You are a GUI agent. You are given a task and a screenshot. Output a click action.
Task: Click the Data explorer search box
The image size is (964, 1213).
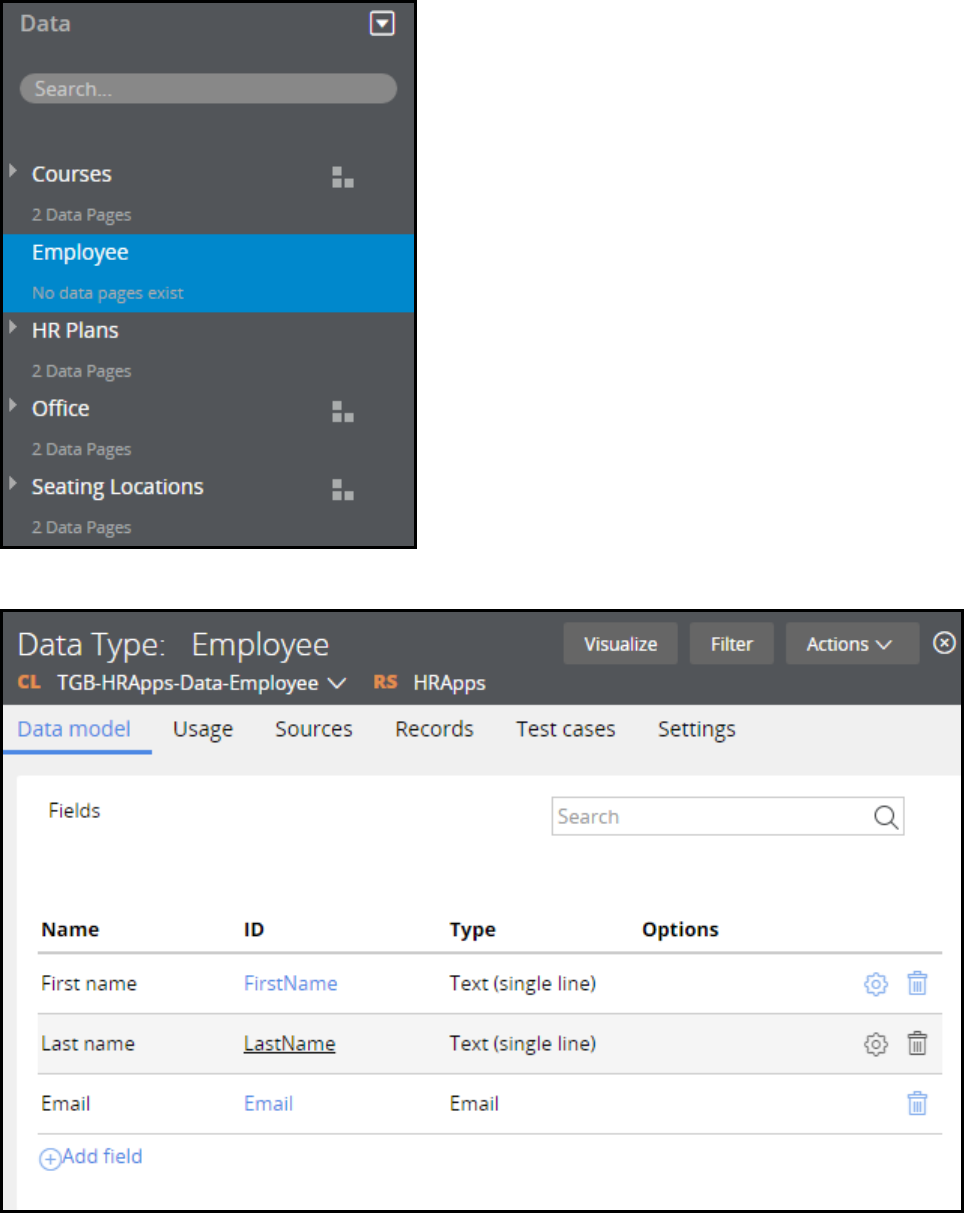pyautogui.click(x=208, y=89)
